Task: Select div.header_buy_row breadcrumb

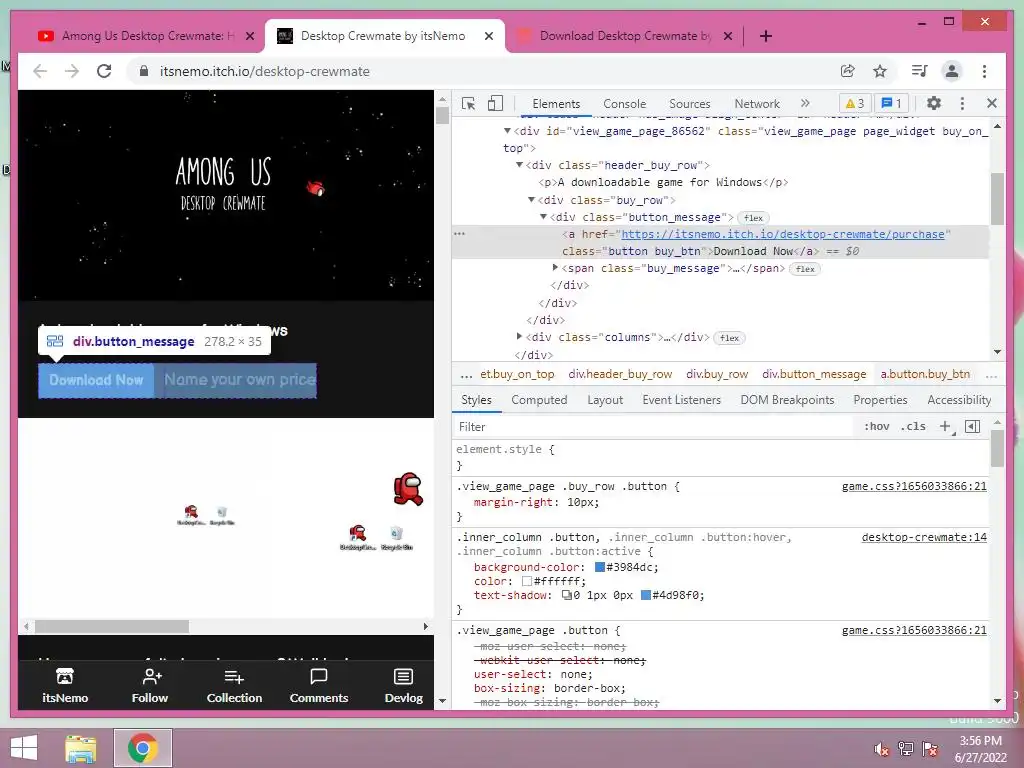Action: click(620, 374)
